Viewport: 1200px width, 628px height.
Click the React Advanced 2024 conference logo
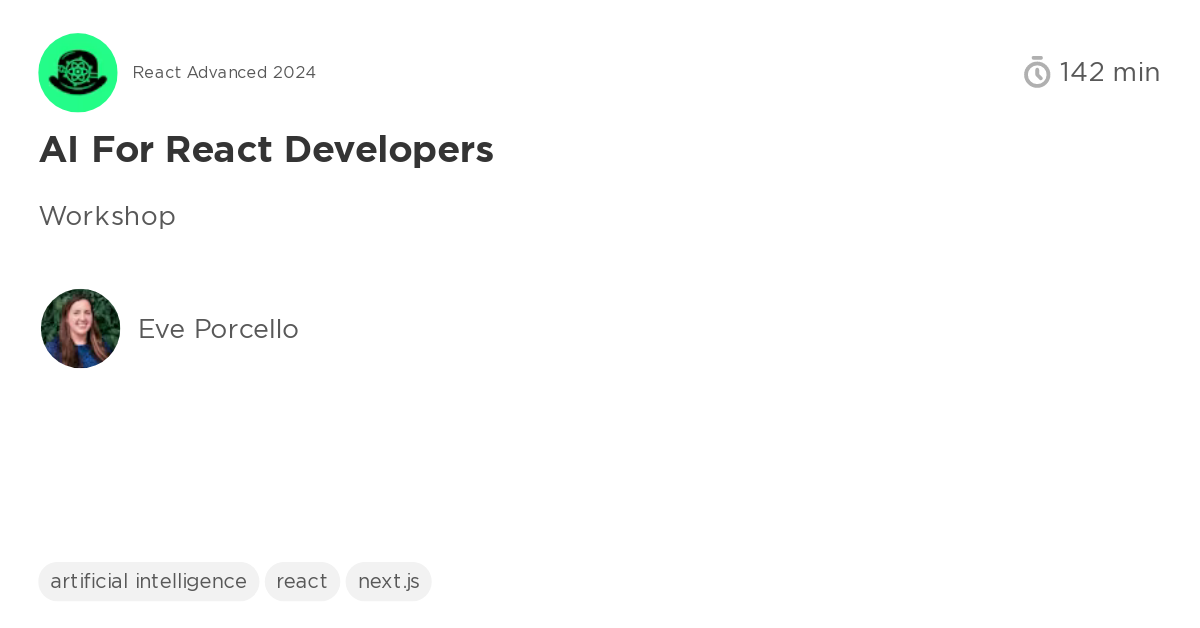click(x=78, y=72)
